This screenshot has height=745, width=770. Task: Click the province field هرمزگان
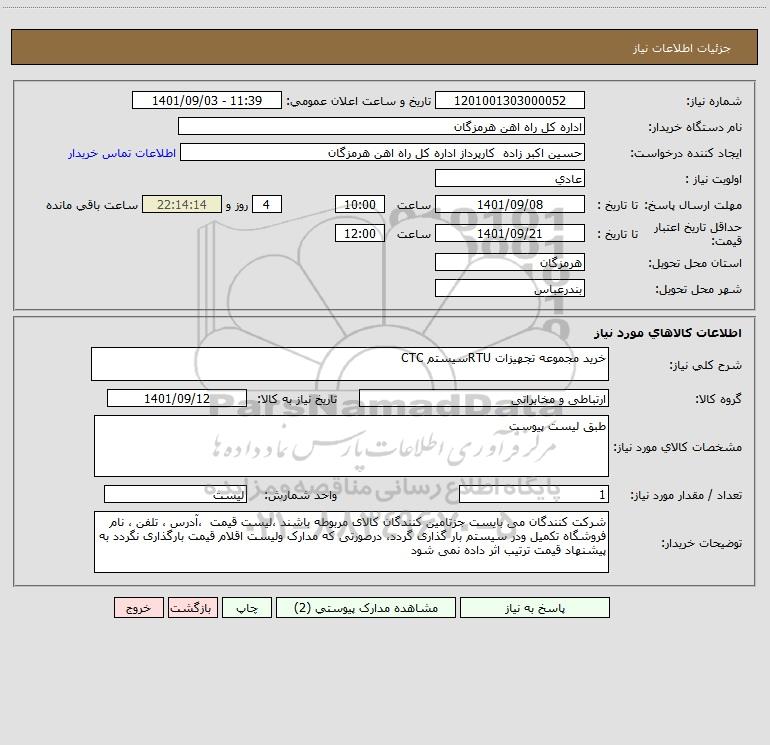[510, 262]
